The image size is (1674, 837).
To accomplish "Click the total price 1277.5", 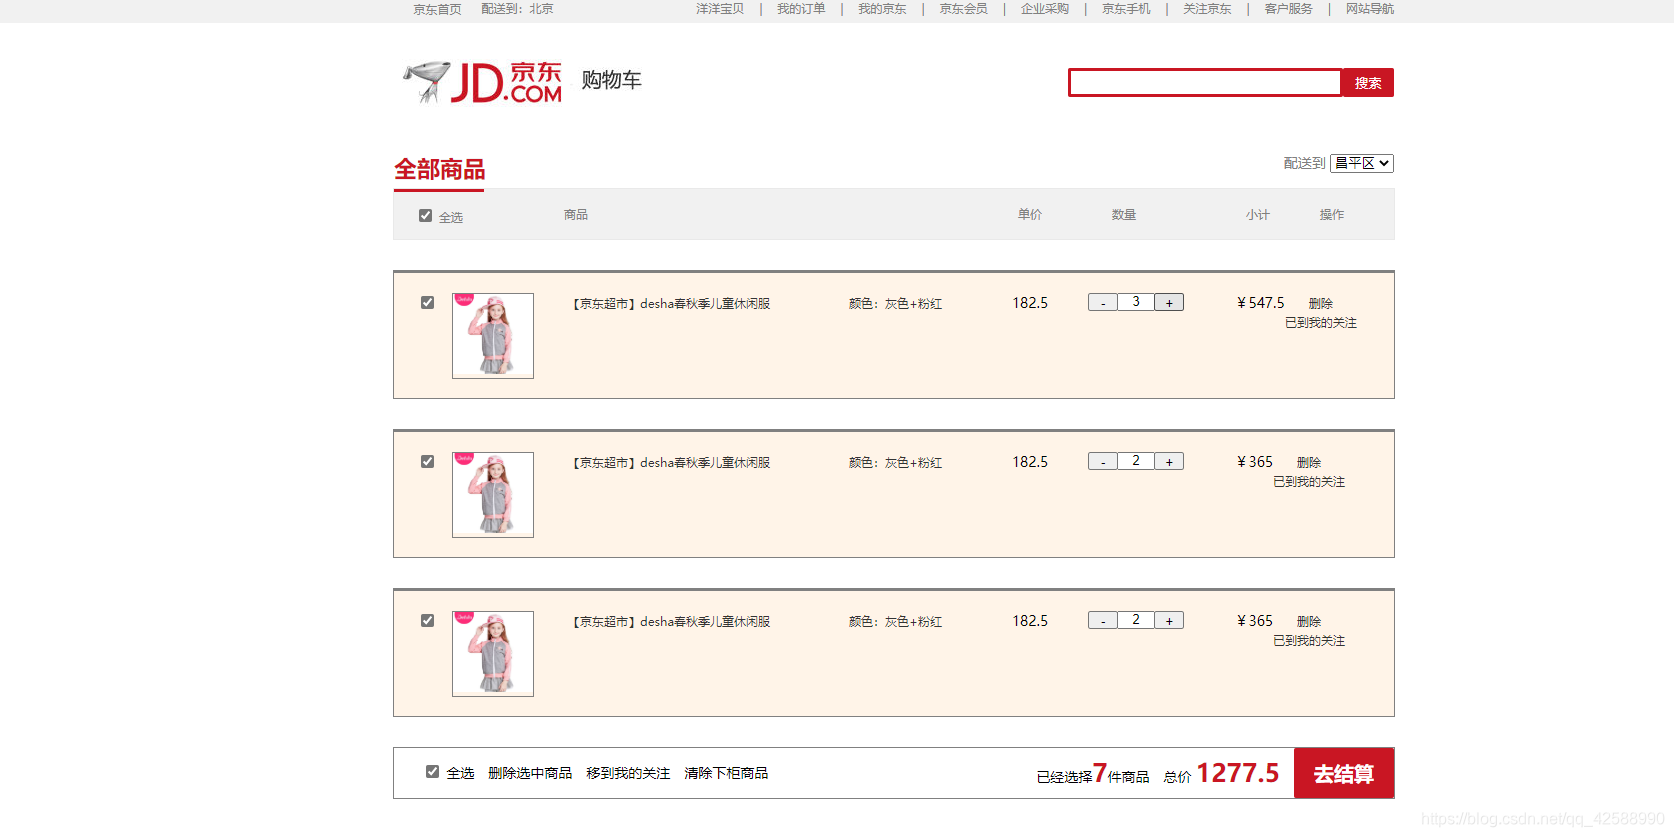I will 1238,773.
